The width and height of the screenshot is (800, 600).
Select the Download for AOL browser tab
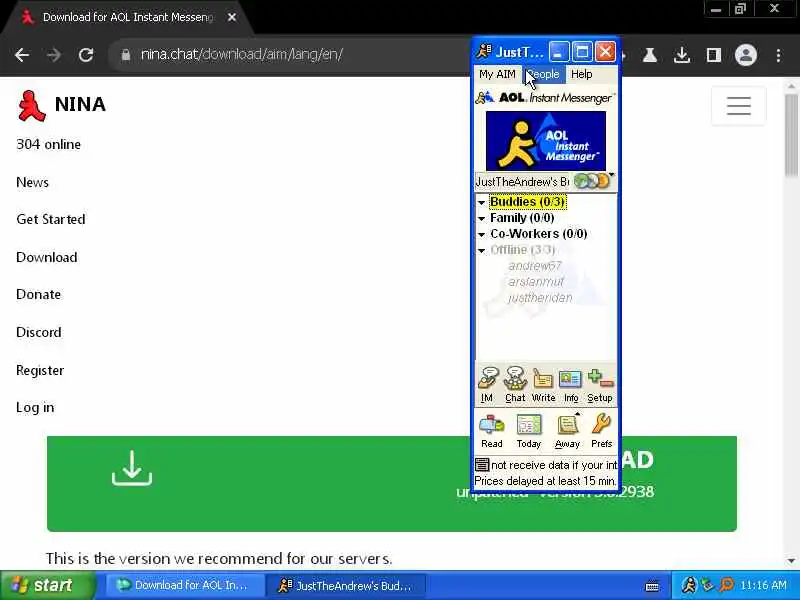point(128,17)
